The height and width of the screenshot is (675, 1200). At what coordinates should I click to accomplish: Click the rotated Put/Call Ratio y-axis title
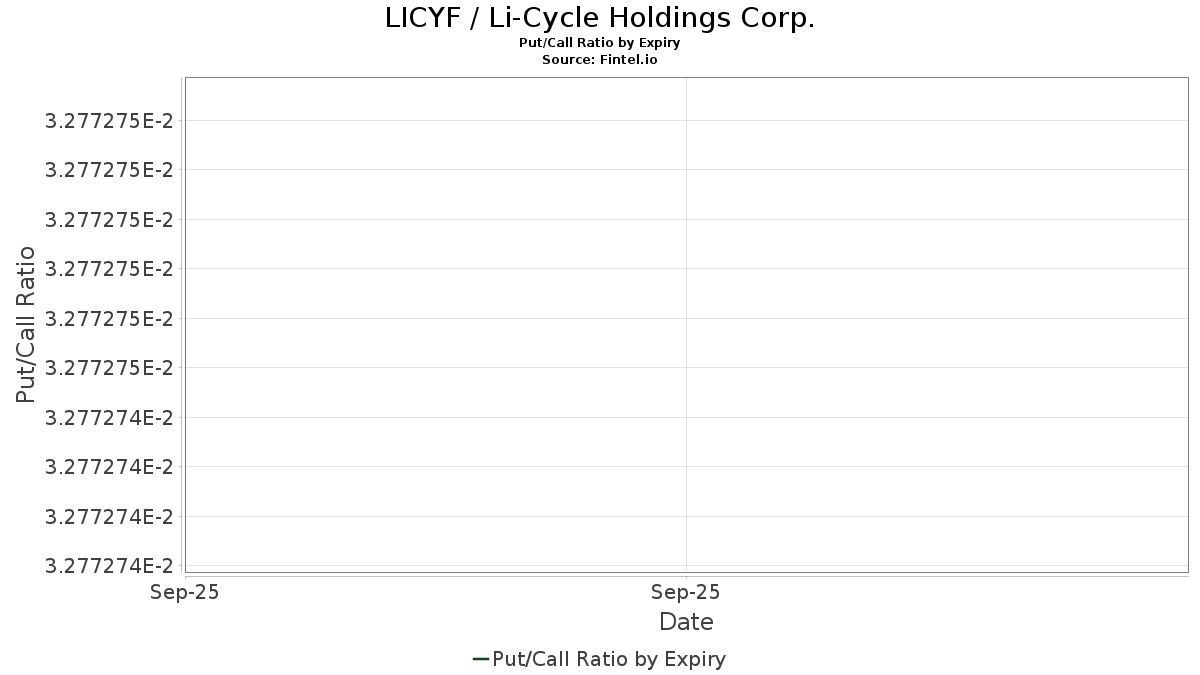pos(26,325)
